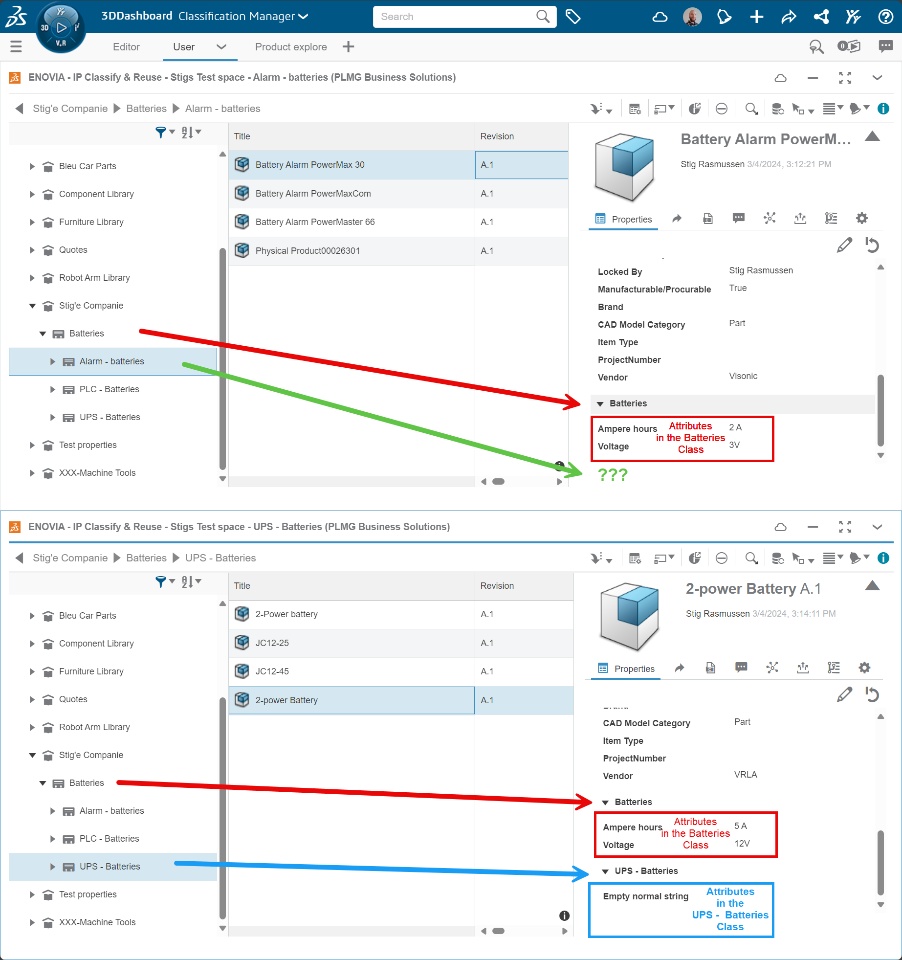Open the user profile avatar
Image resolution: width=902 pixels, height=960 pixels.
click(692, 17)
